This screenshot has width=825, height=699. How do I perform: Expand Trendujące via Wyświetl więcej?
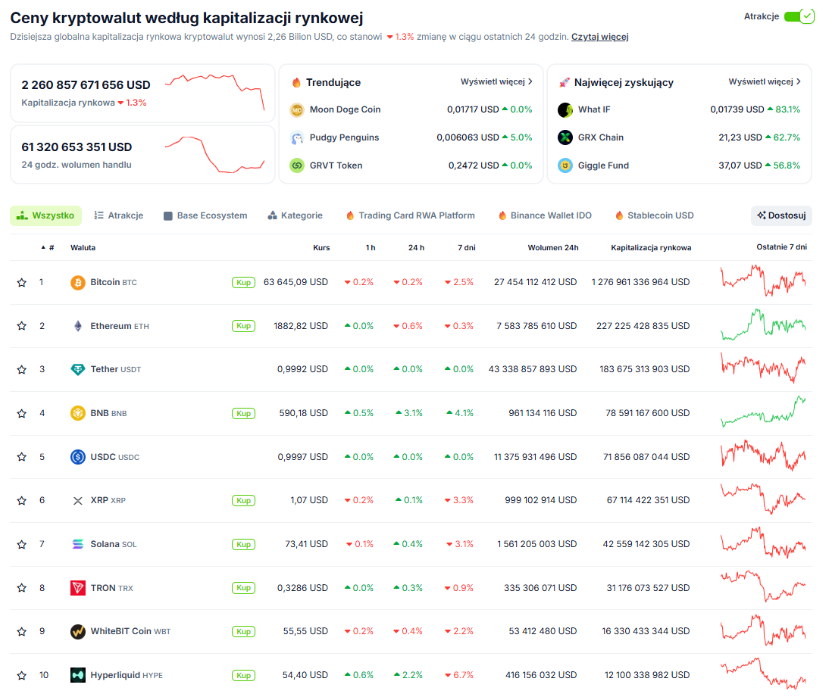(496, 82)
